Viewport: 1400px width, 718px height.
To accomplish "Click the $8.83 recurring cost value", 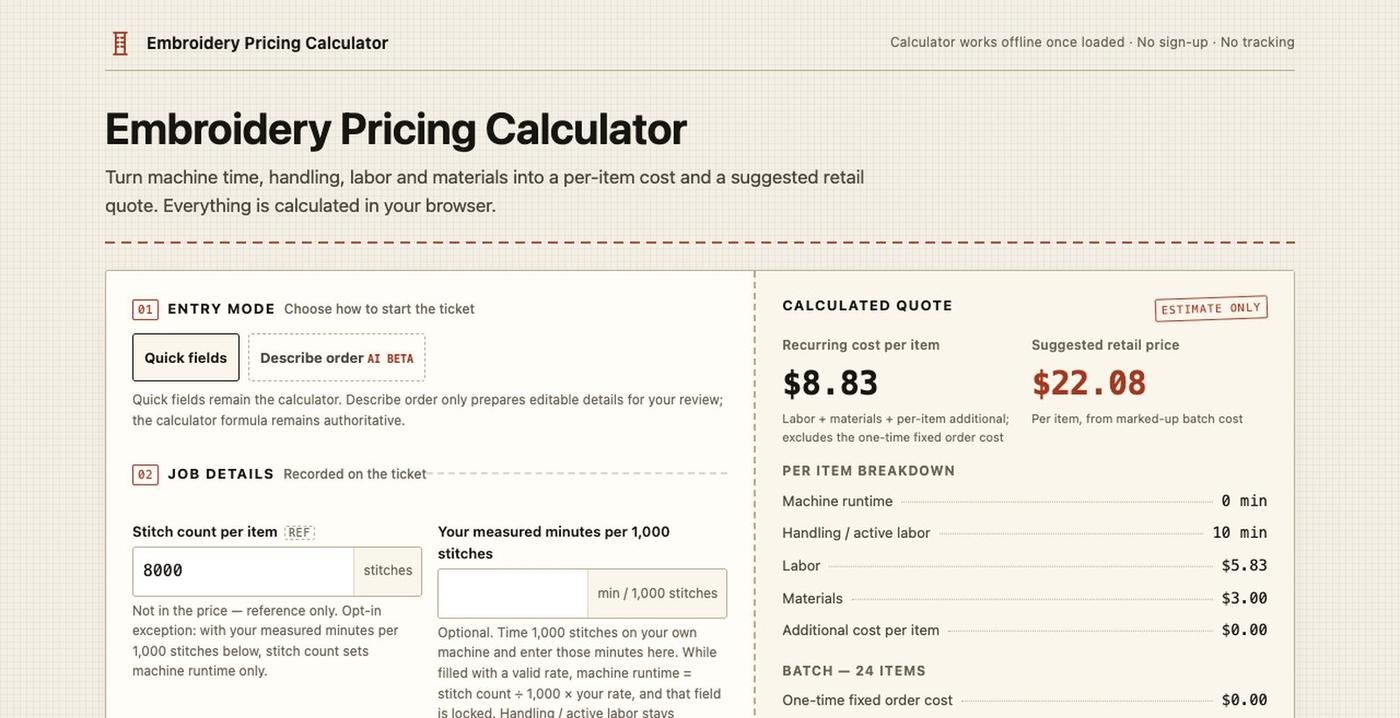I will 830,384.
